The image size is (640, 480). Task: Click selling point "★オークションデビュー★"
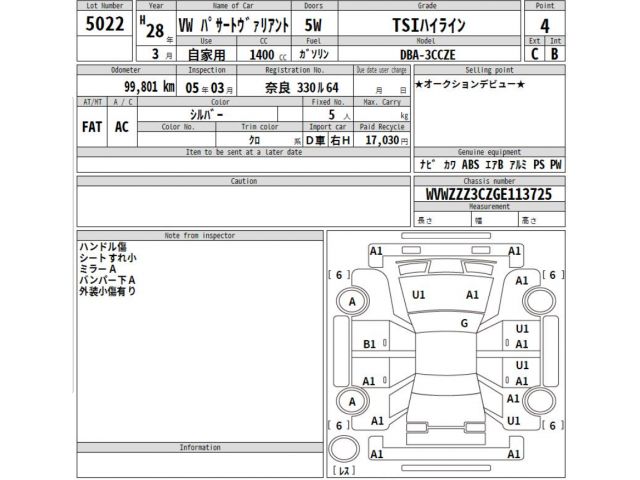tap(469, 84)
